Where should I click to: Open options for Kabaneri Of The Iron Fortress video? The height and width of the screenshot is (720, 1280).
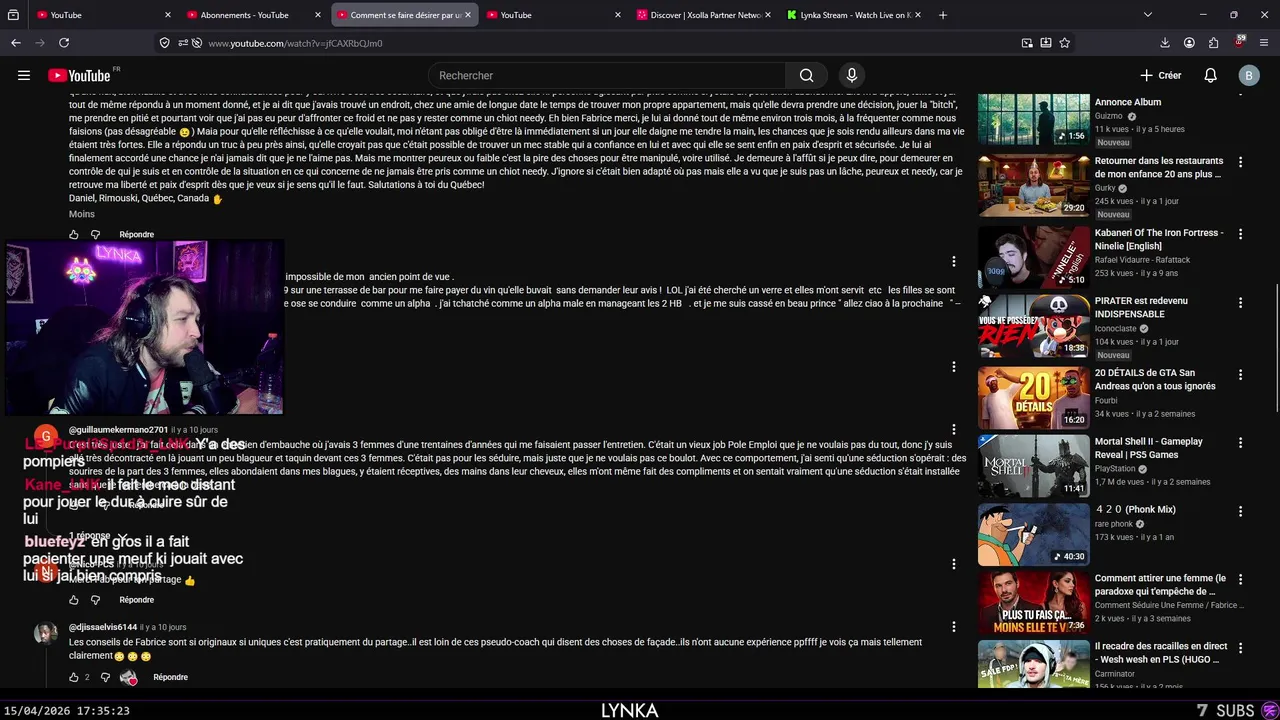pyautogui.click(x=1241, y=233)
